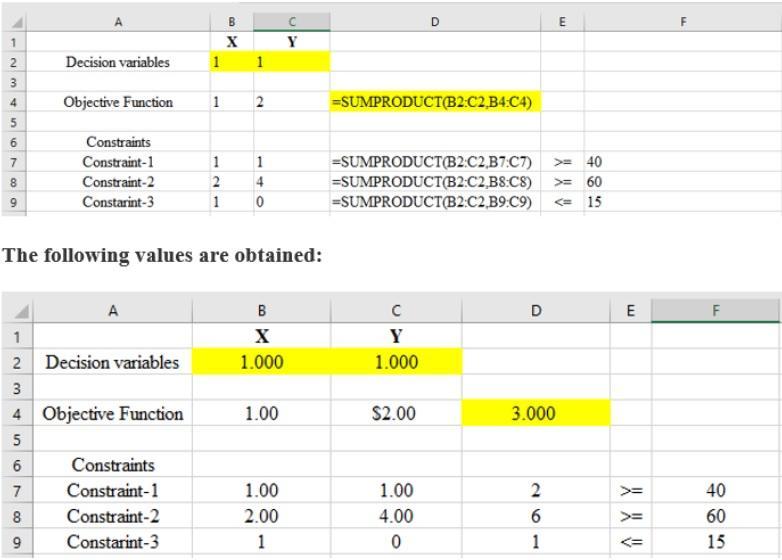Select 'Constraints' heading in bottom sheet
This screenshot has height=560, width=782.
point(113,464)
